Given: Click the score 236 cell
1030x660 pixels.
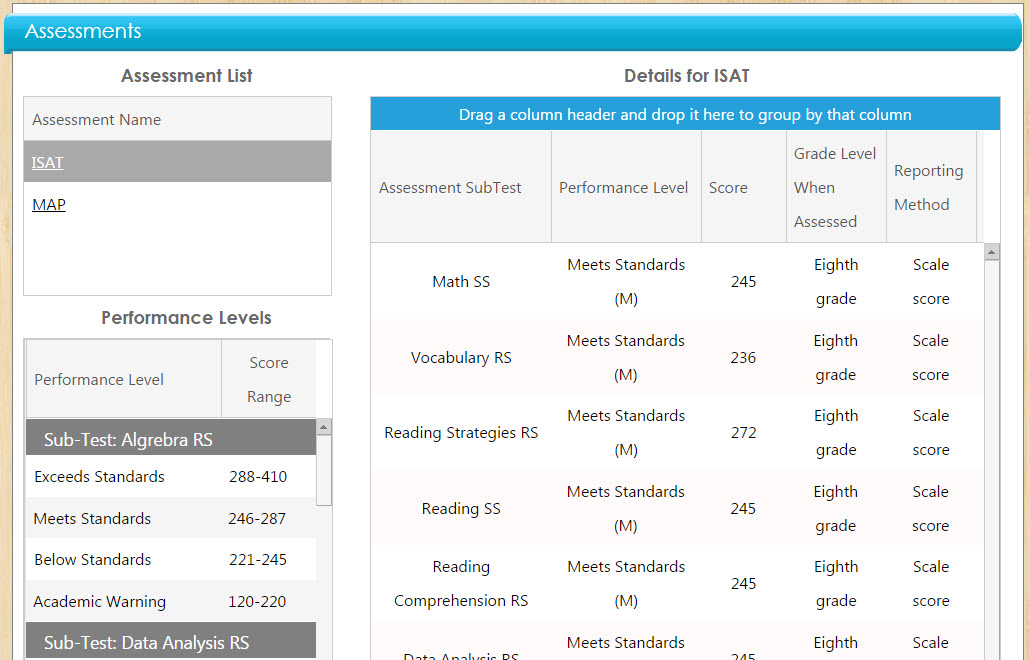Looking at the screenshot, I should click(744, 357).
